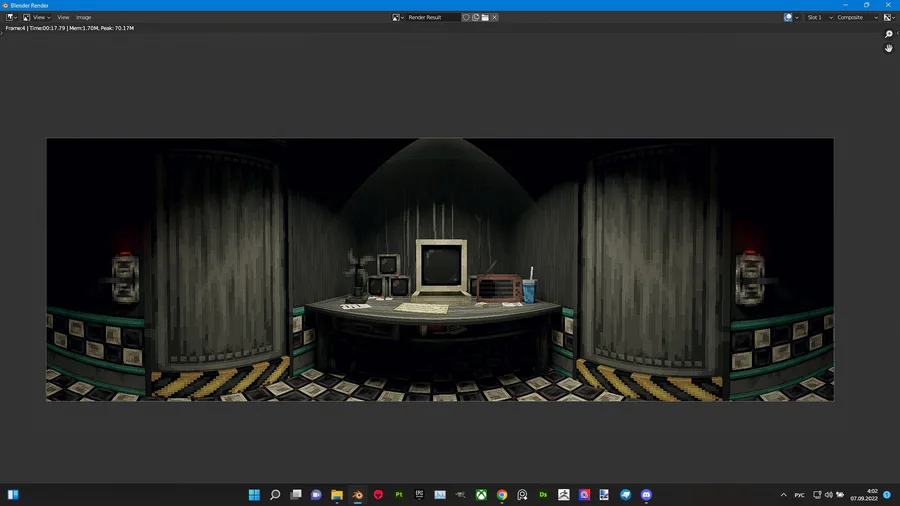Screen dimensions: 900x506
Task: Open the Slot 1 dropdown
Action: click(x=820, y=17)
